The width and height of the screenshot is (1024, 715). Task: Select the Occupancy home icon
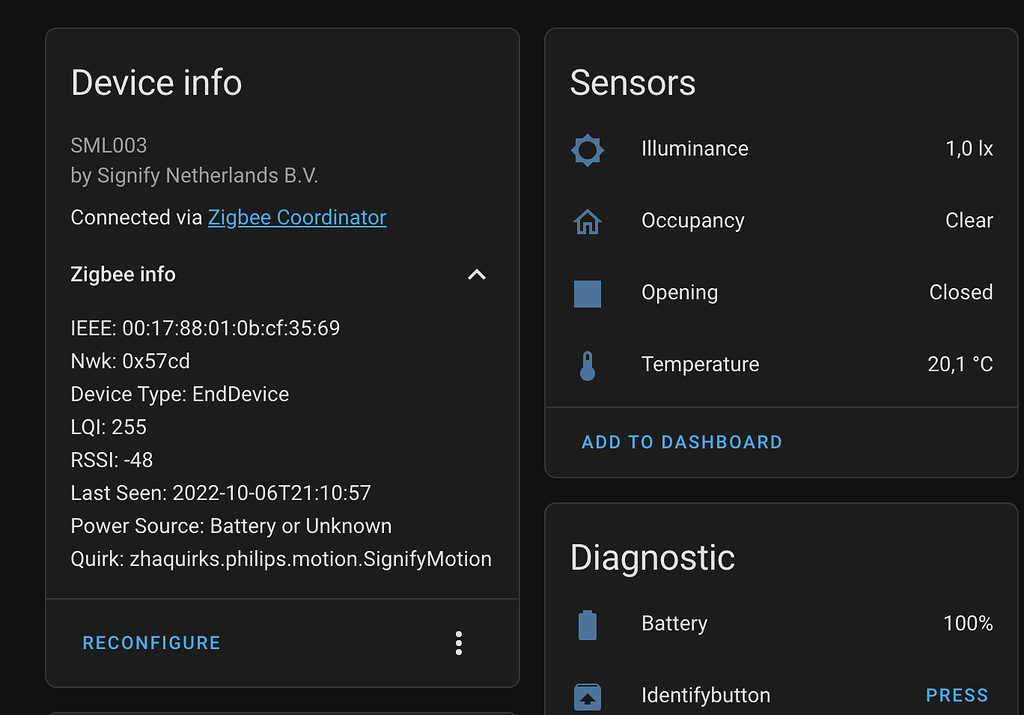pos(587,221)
